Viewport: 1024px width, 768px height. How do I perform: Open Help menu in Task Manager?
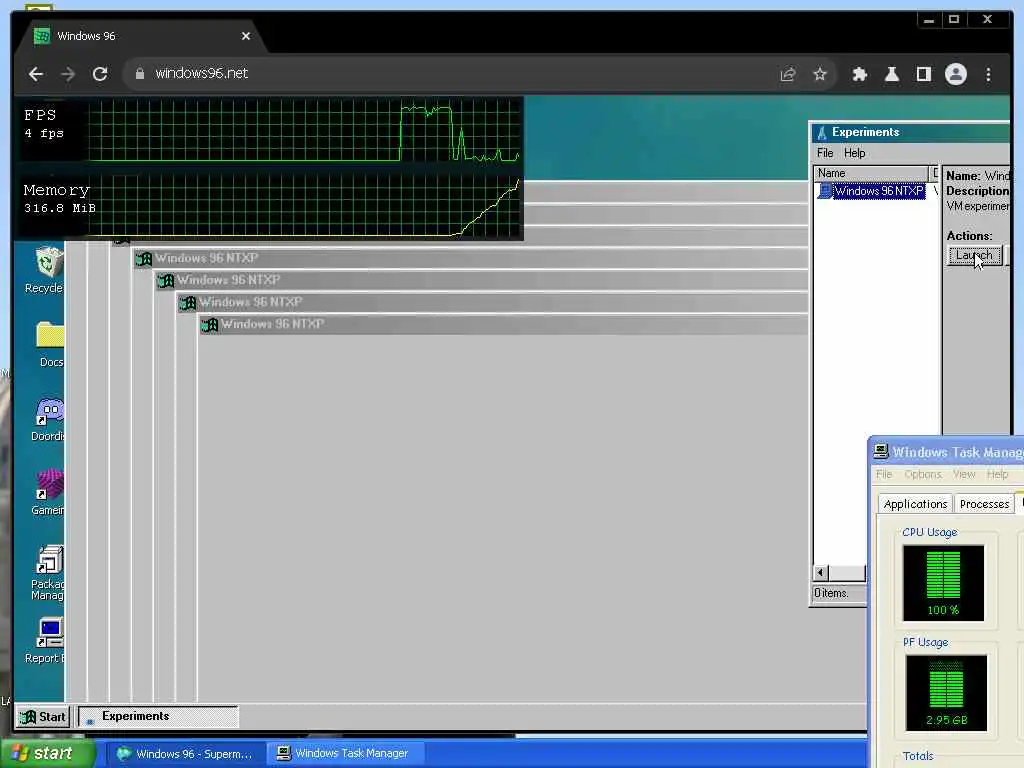tap(997, 474)
